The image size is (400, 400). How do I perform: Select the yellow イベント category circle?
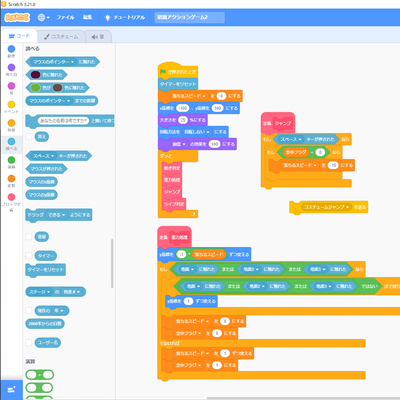(x=11, y=104)
